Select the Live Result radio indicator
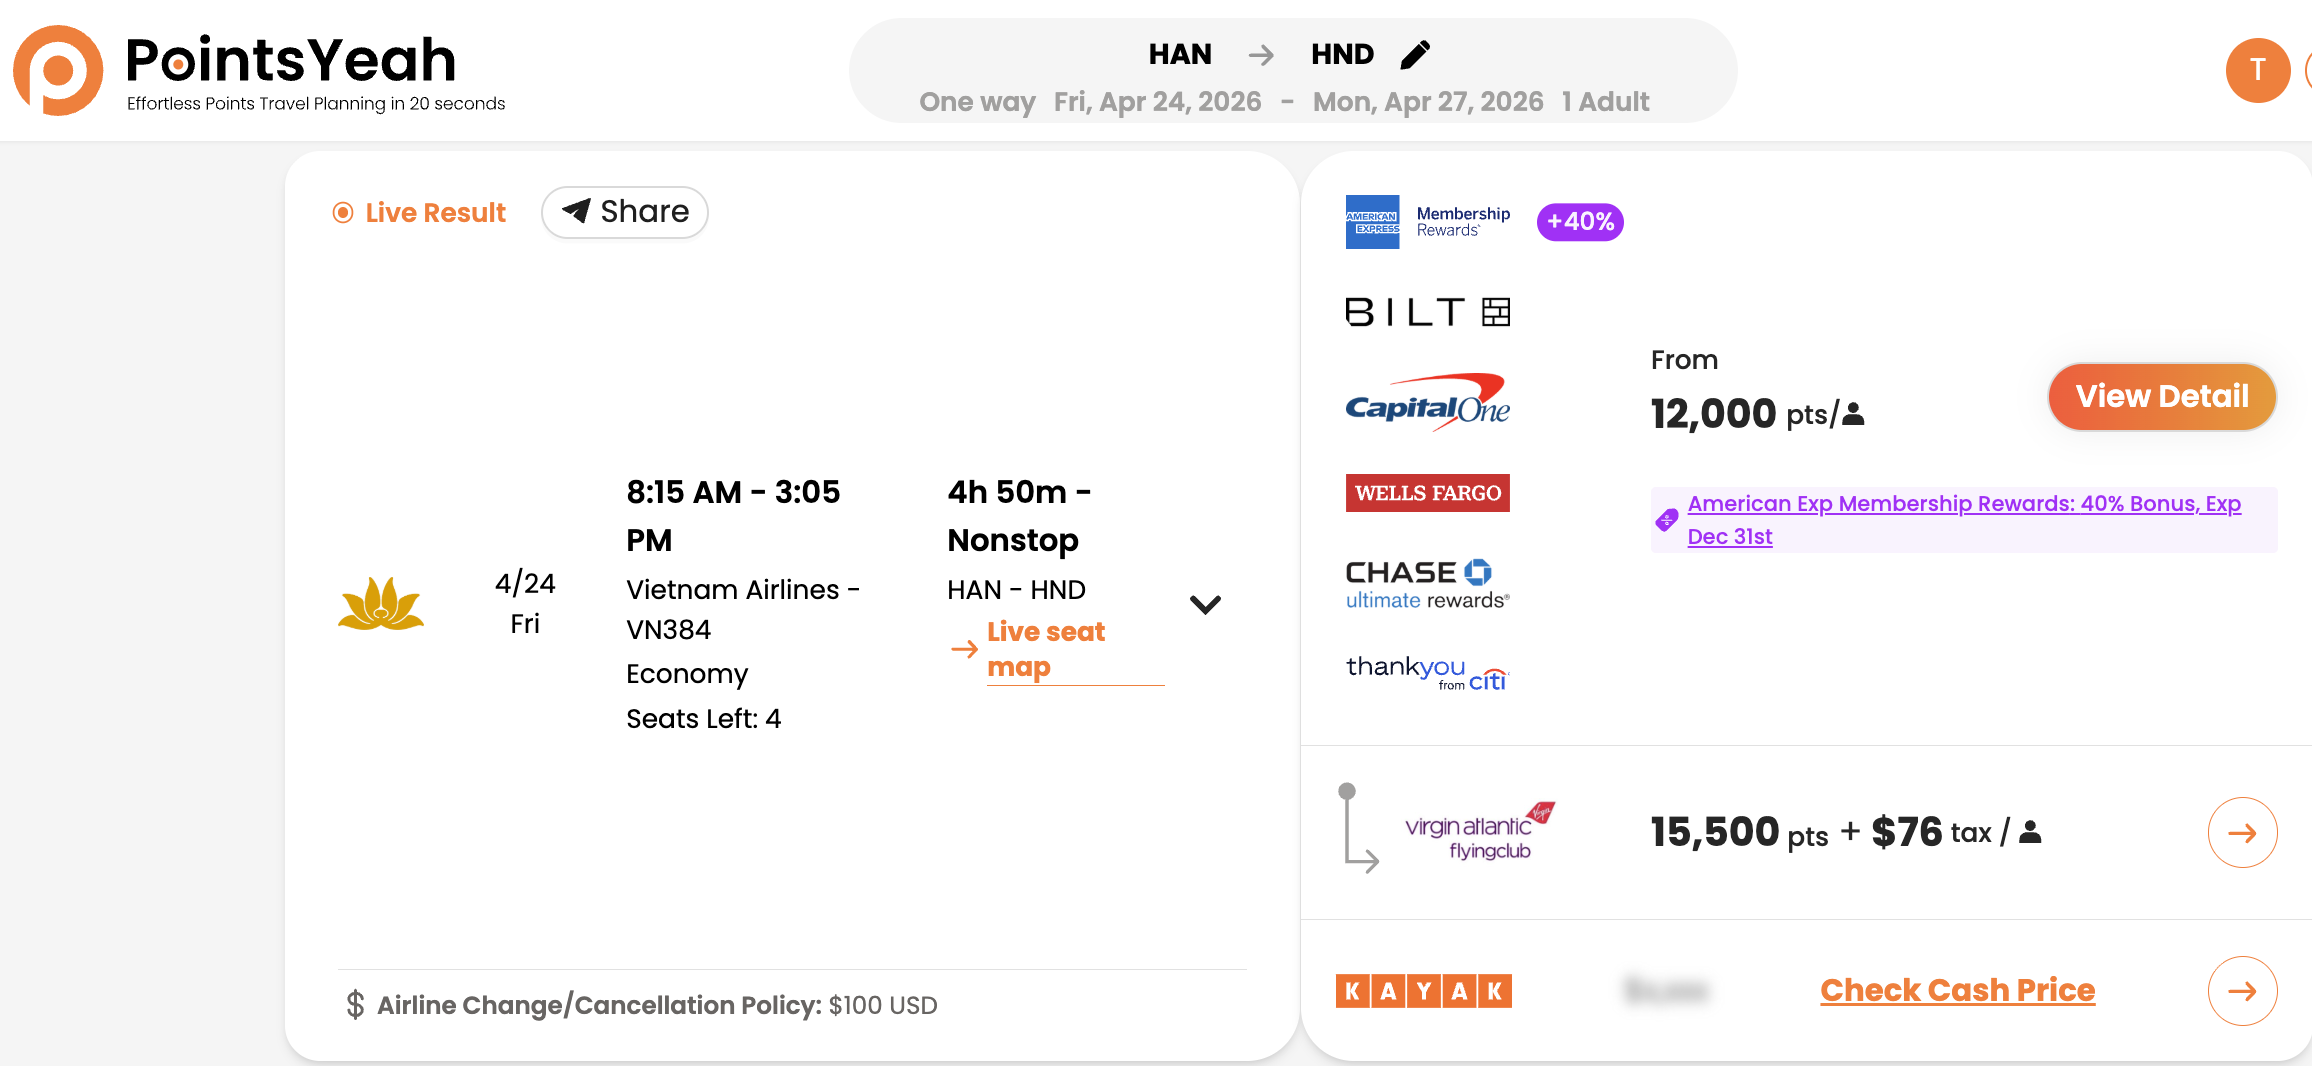The image size is (2312, 1066). (x=343, y=212)
